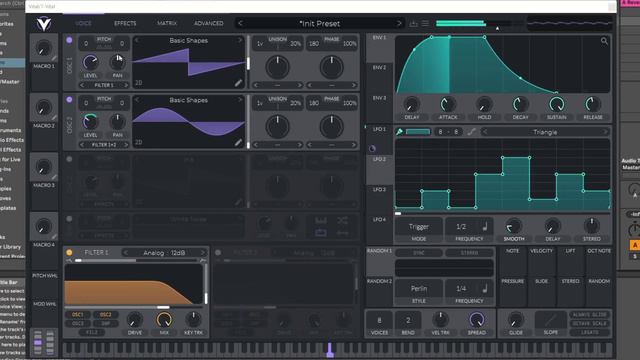Click the Filter 1 resonance vertical slider

206,284
